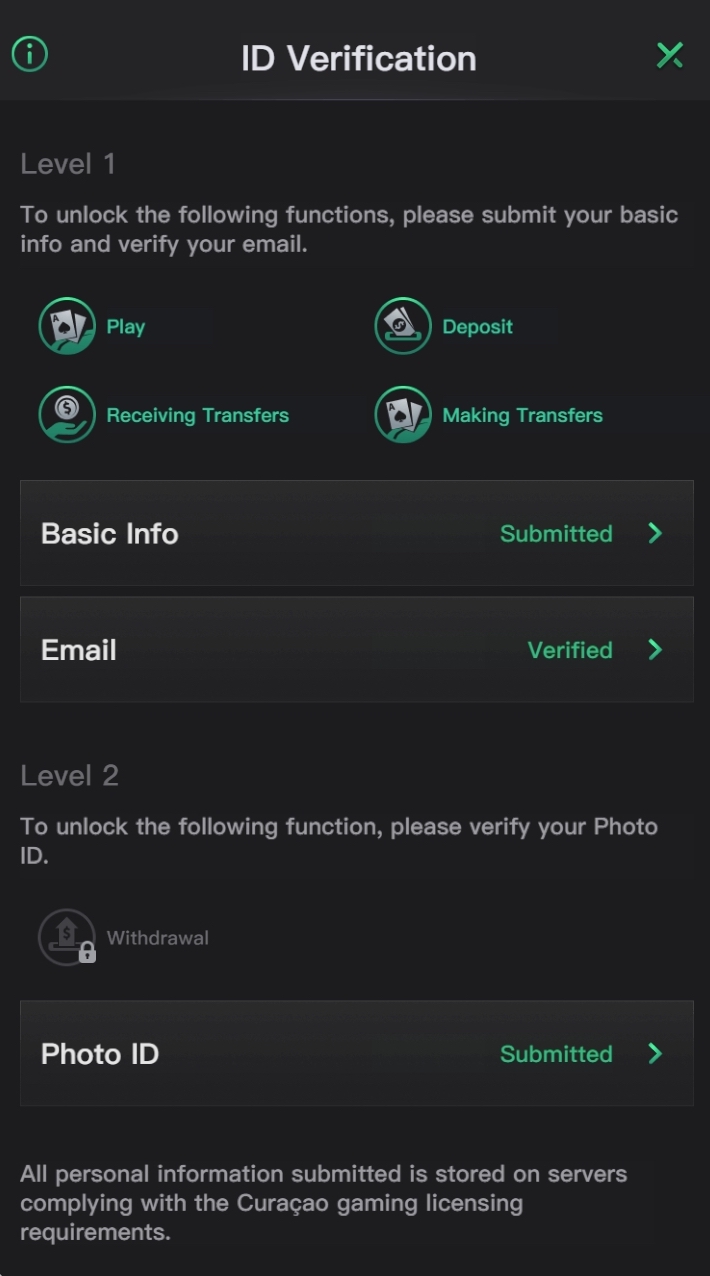Click the greyed Withdrawal label

point(157,938)
